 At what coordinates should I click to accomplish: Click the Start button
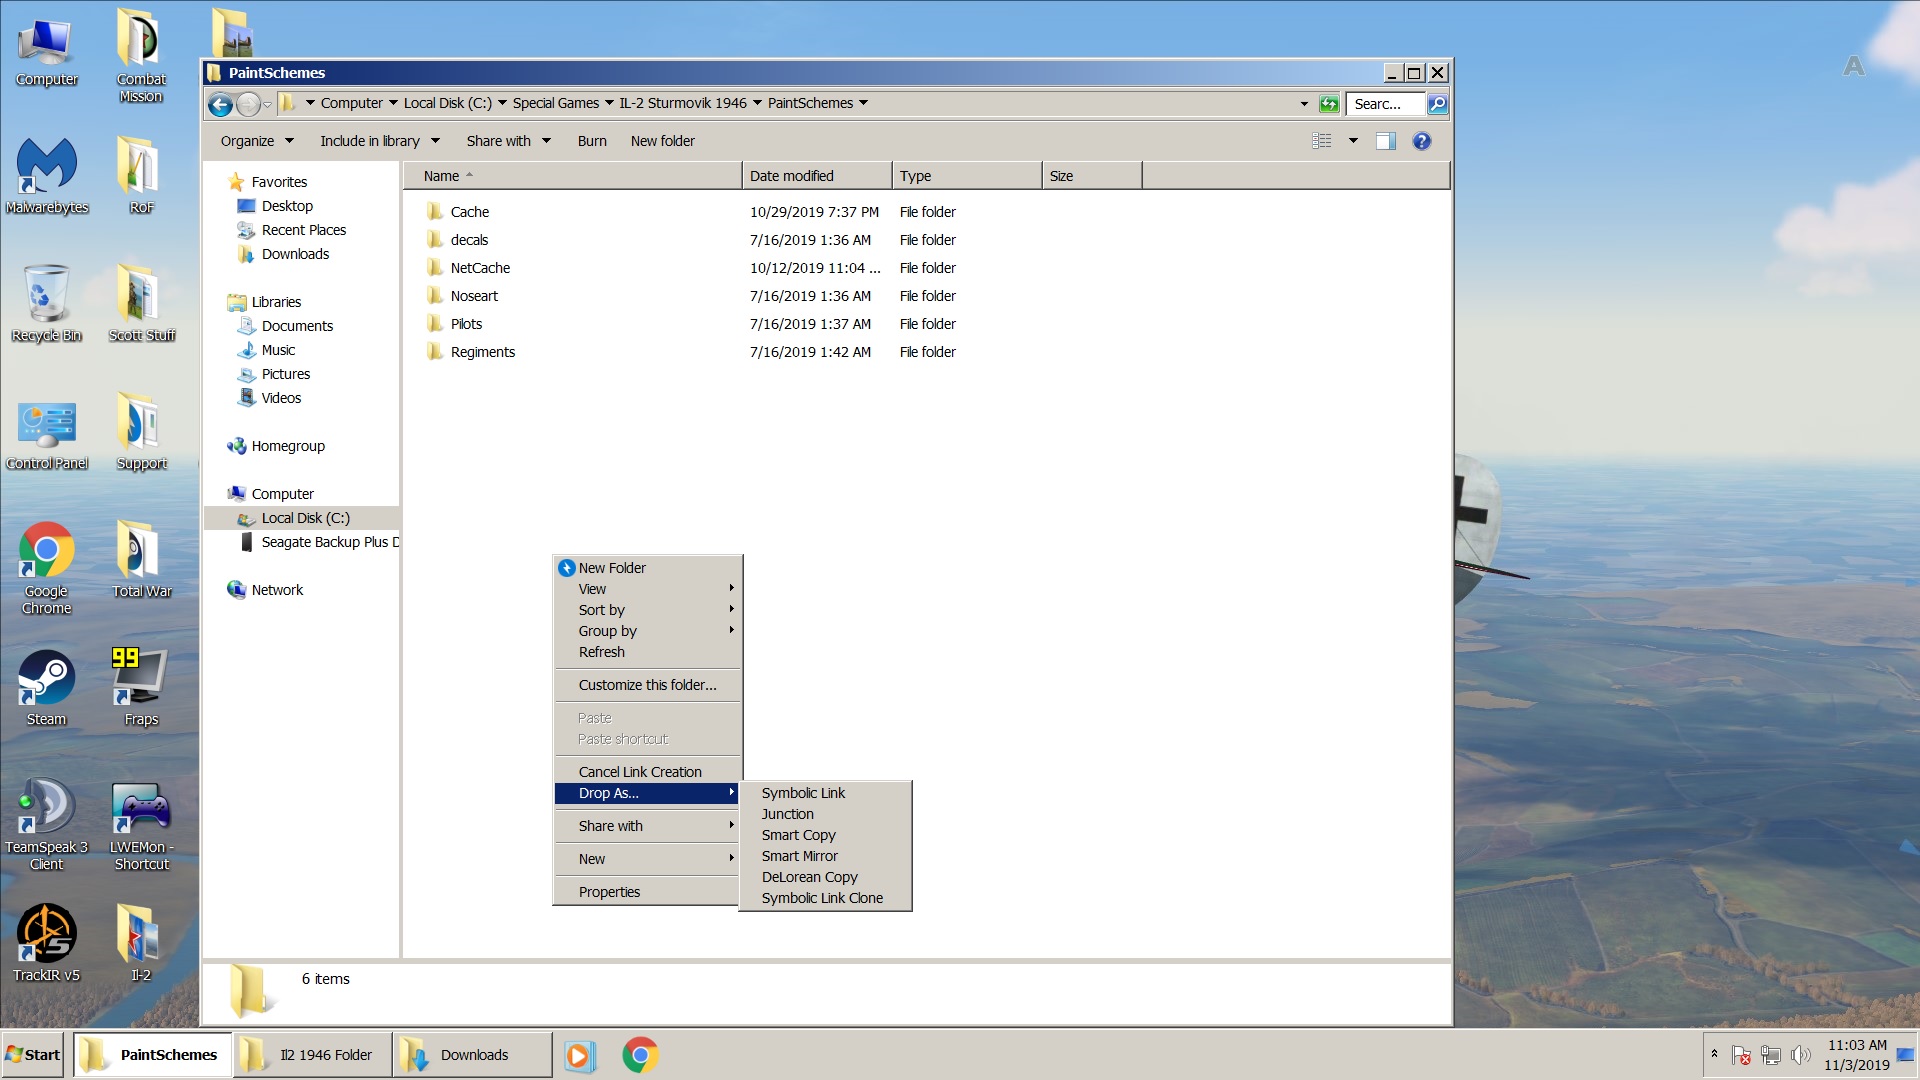(33, 1055)
